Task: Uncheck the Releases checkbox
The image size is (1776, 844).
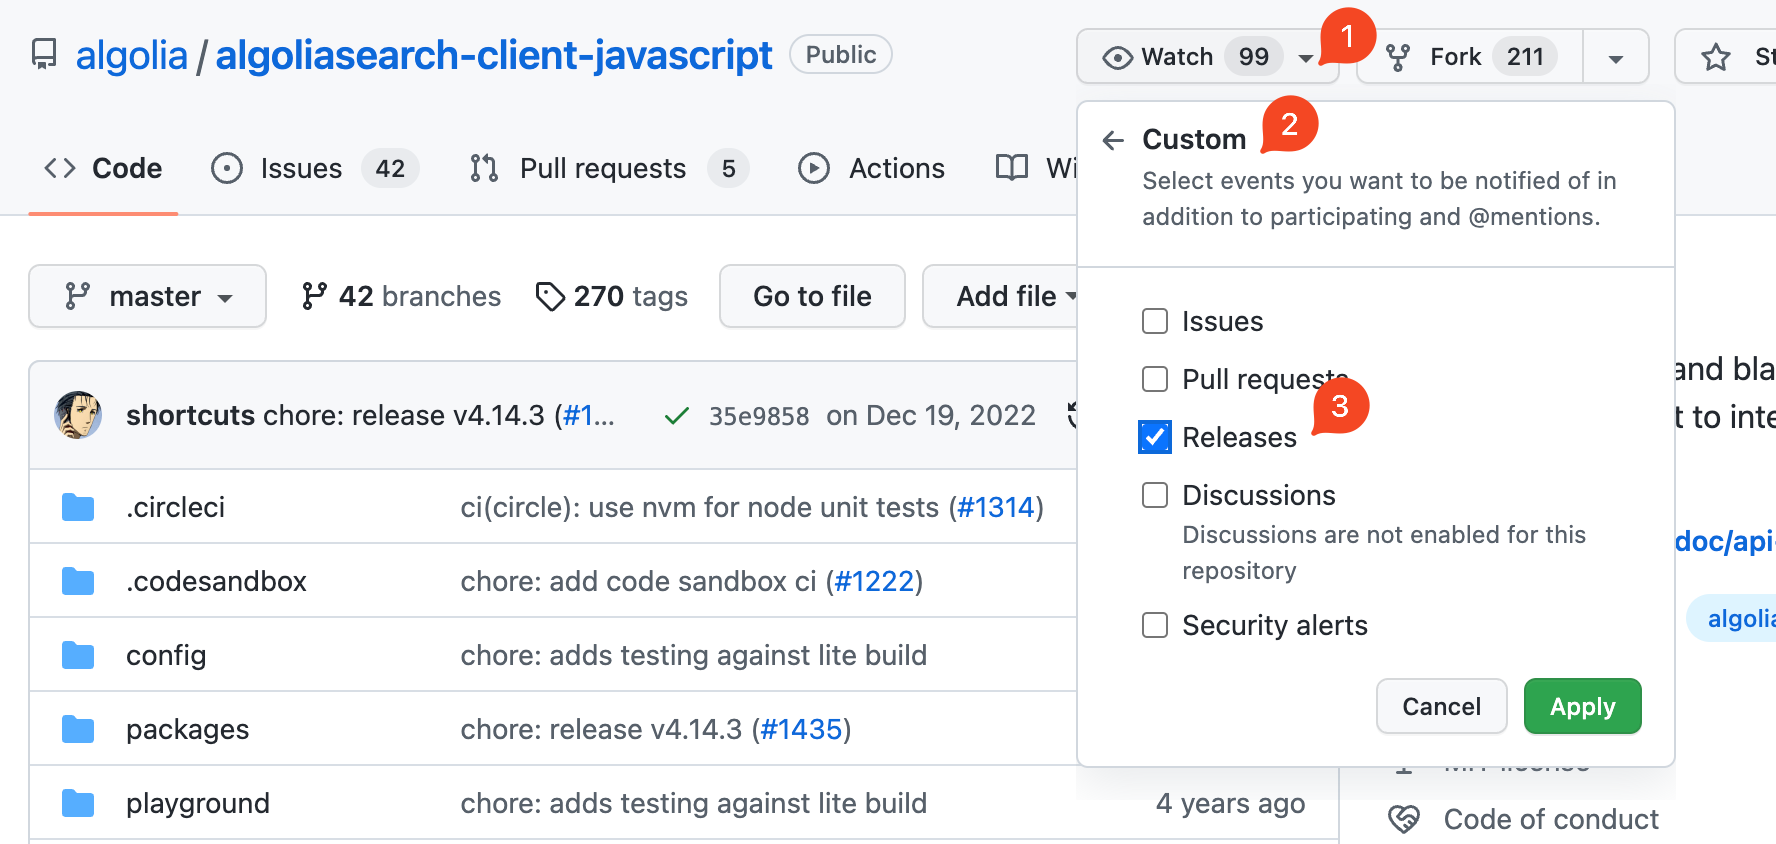Action: 1155,437
